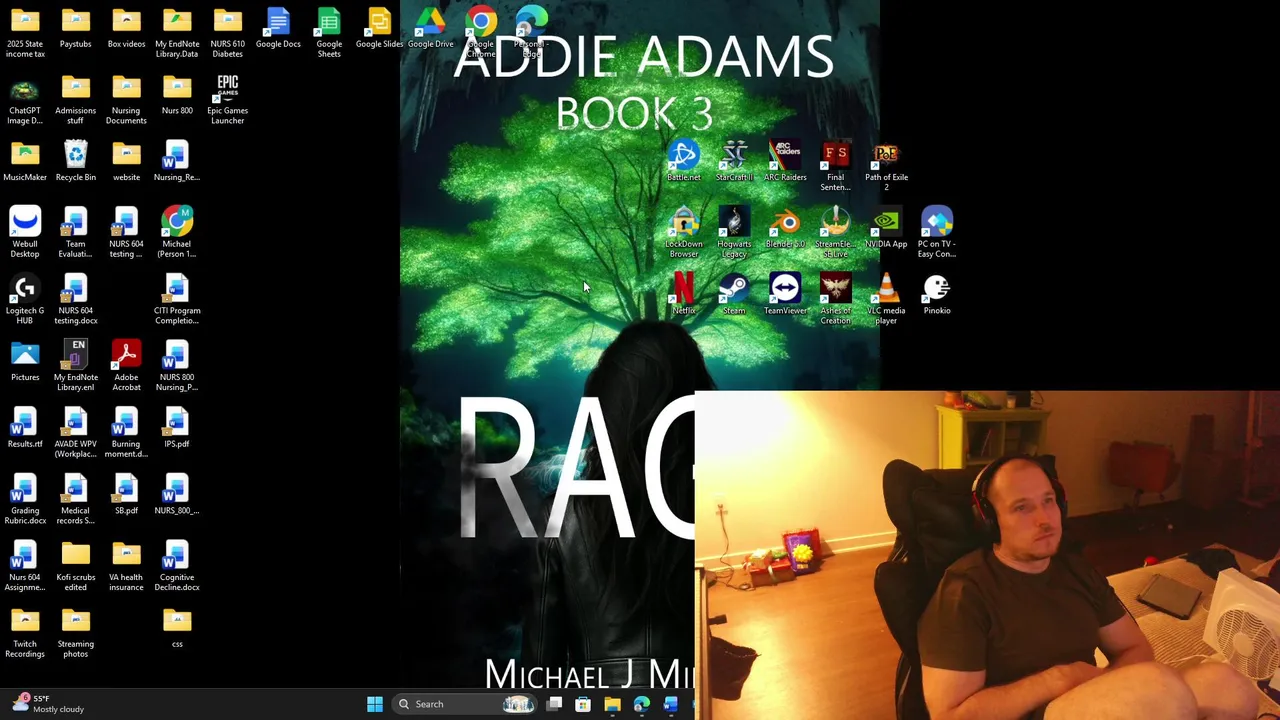Launch the Google Sheets shortcut
Viewport: 1280px width, 720px height.
[x=329, y=32]
